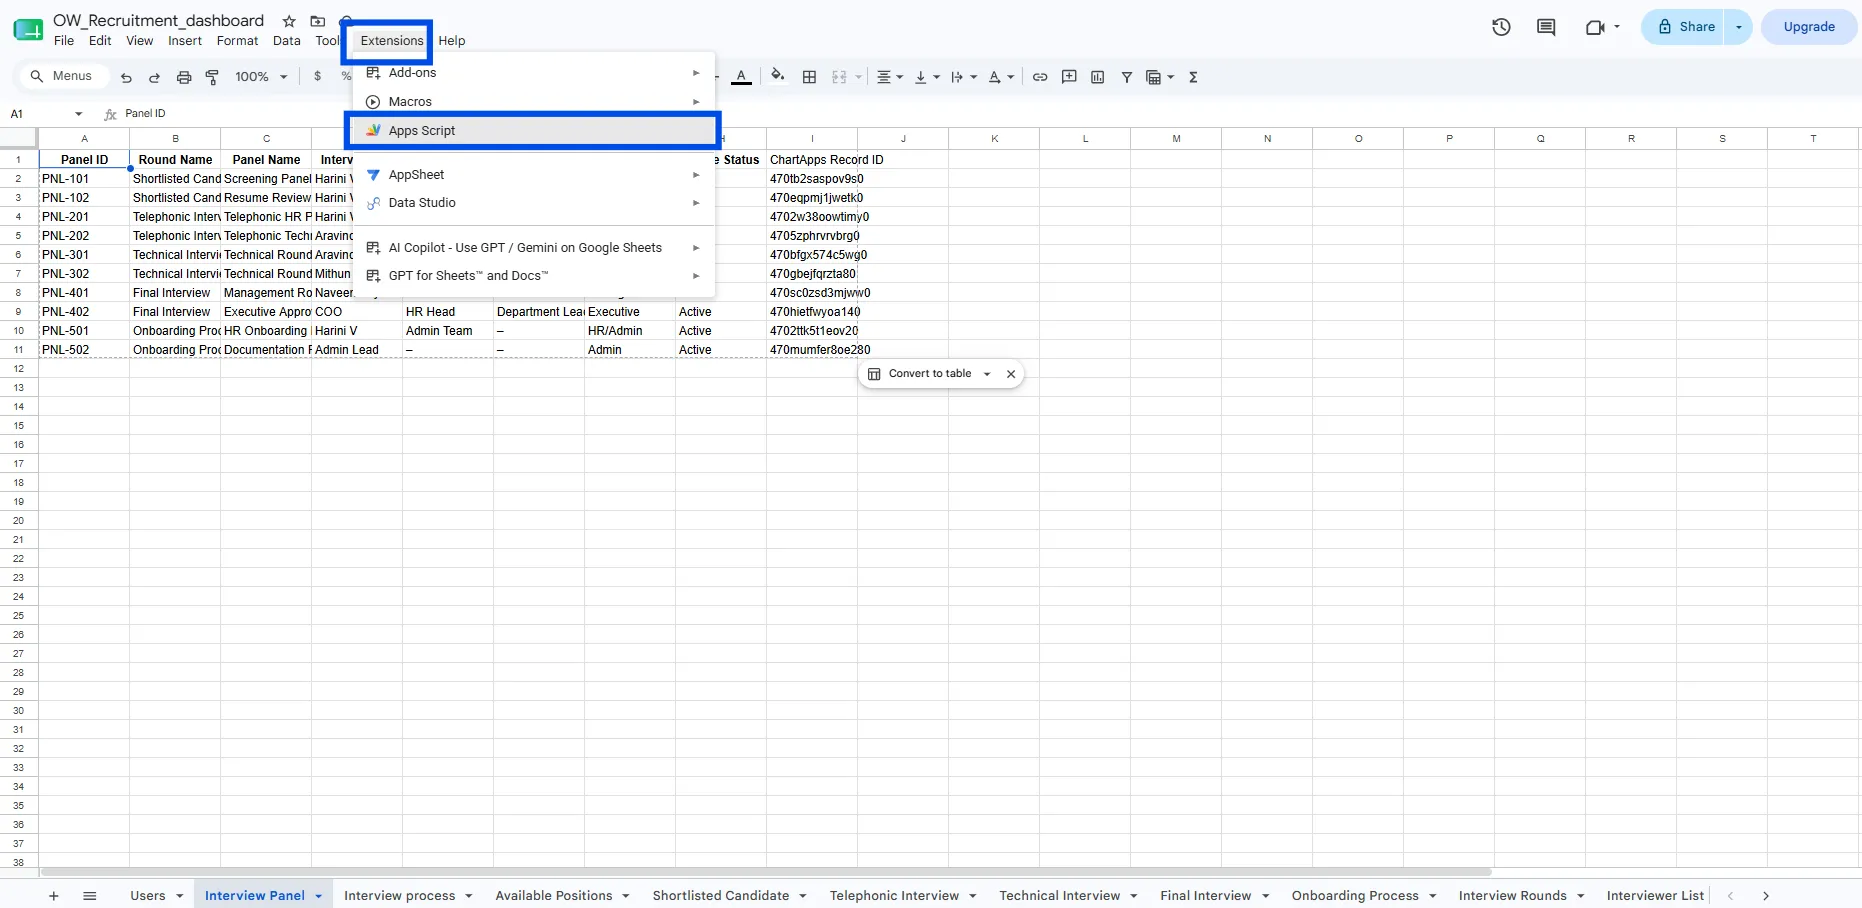This screenshot has width=1862, height=908.
Task: Select the paint format roller icon
Action: point(212,77)
